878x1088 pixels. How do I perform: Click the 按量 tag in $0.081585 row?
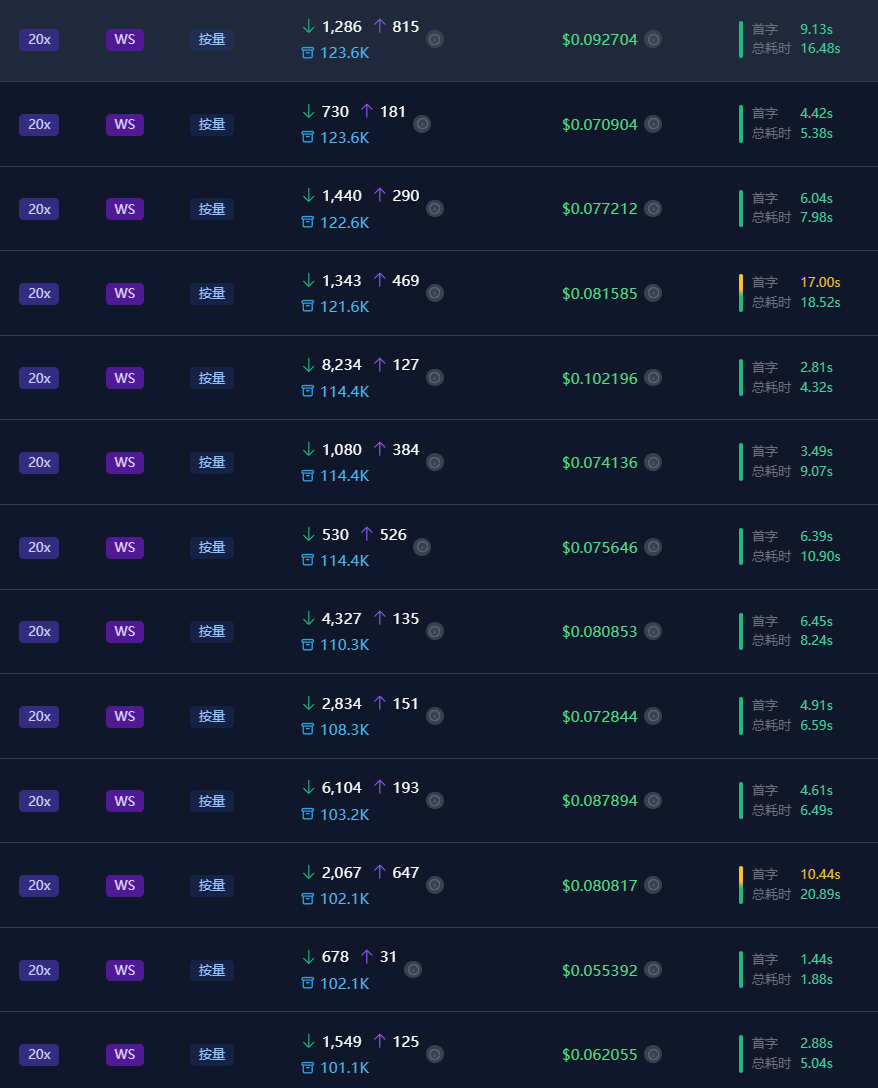[212, 294]
